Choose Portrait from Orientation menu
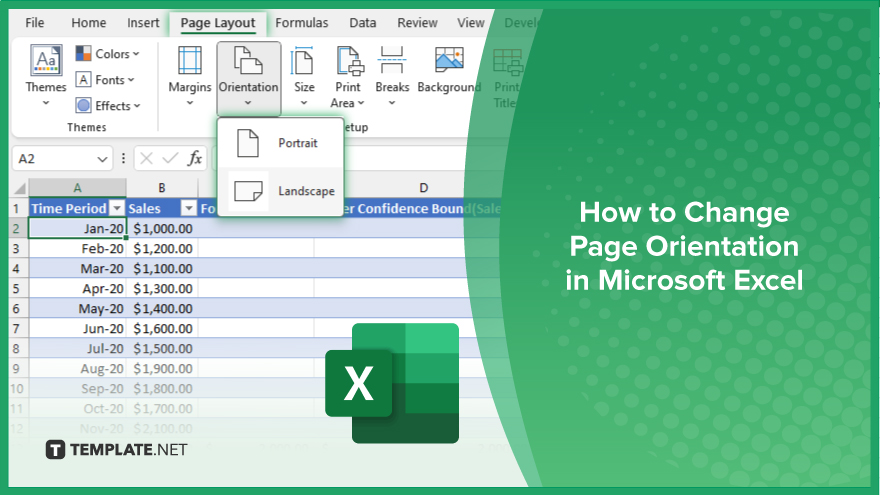 [x=281, y=143]
